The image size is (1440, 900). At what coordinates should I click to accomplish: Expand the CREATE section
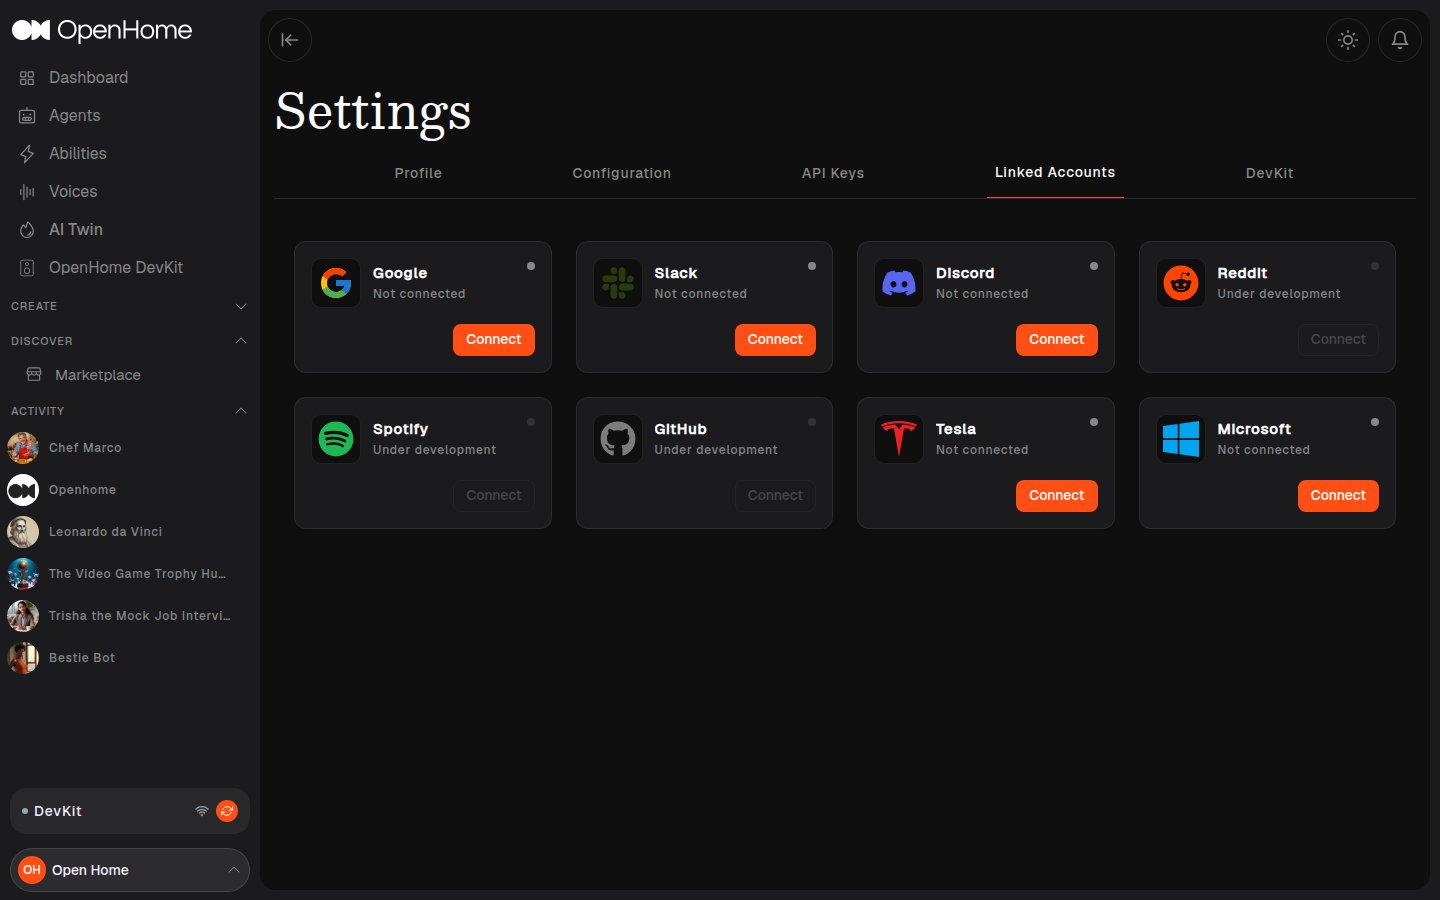130,306
